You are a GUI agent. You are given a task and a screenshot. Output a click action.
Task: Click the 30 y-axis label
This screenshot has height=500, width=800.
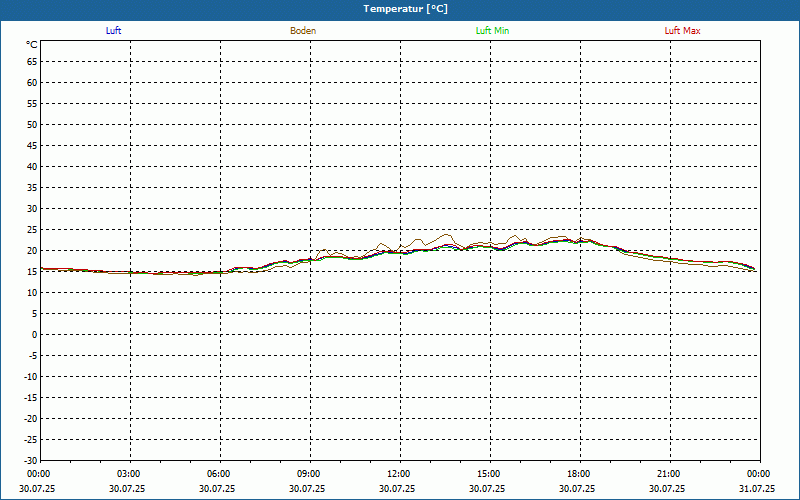coord(32,209)
